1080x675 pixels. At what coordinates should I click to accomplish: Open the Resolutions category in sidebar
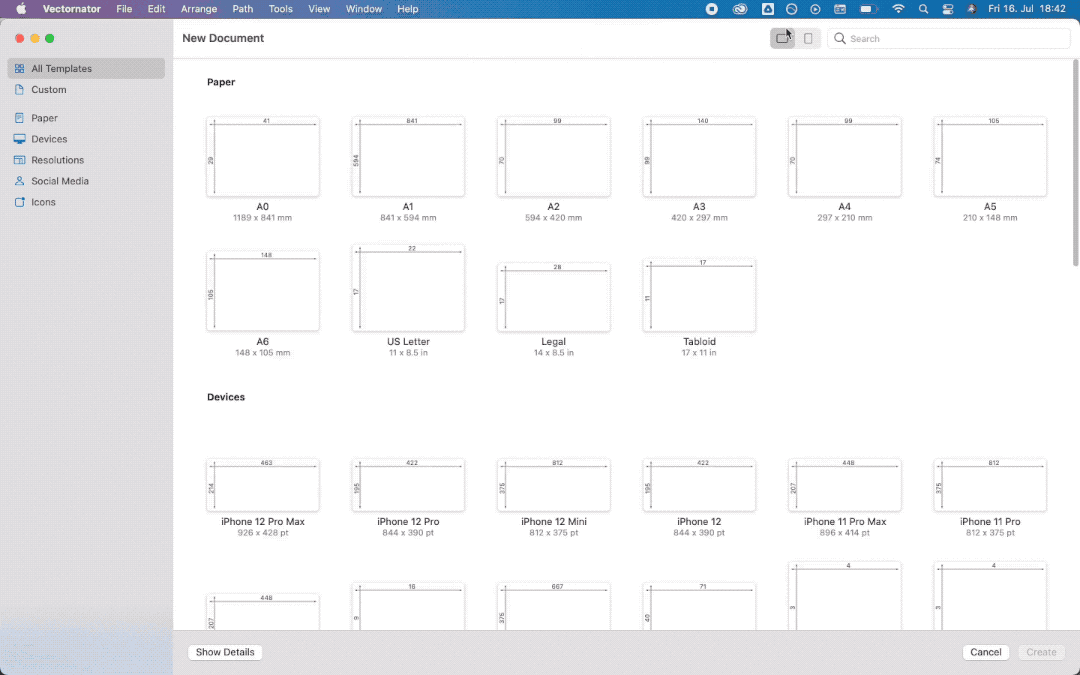pyautogui.click(x=86, y=160)
